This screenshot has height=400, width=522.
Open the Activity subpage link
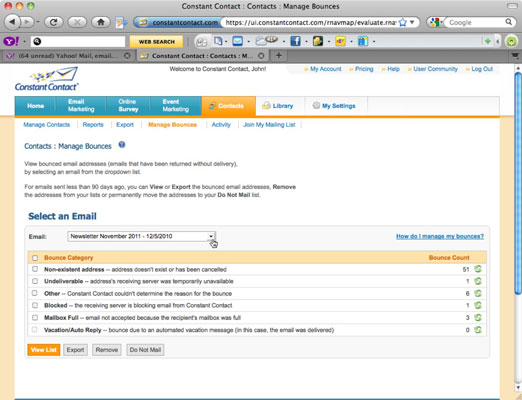(x=221, y=125)
